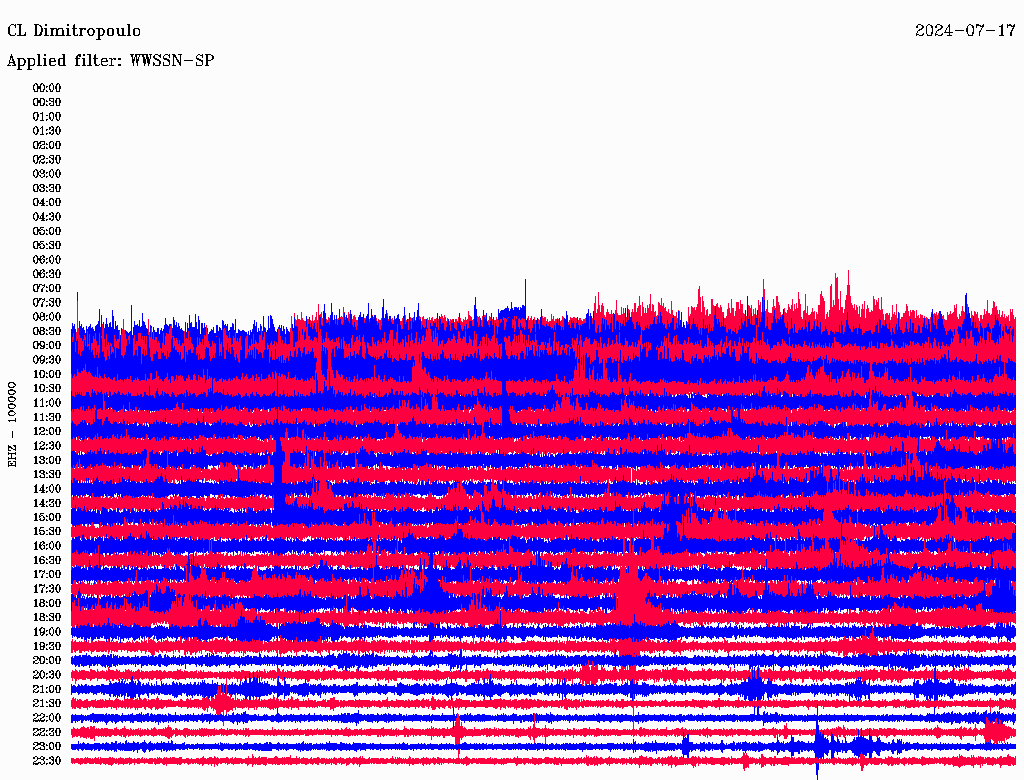Select the 00:30 time label
Image resolution: width=1024 pixels, height=780 pixels.
(x=47, y=102)
